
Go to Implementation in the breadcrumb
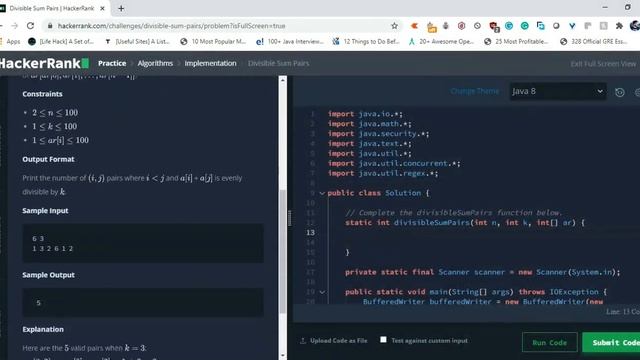(210, 63)
